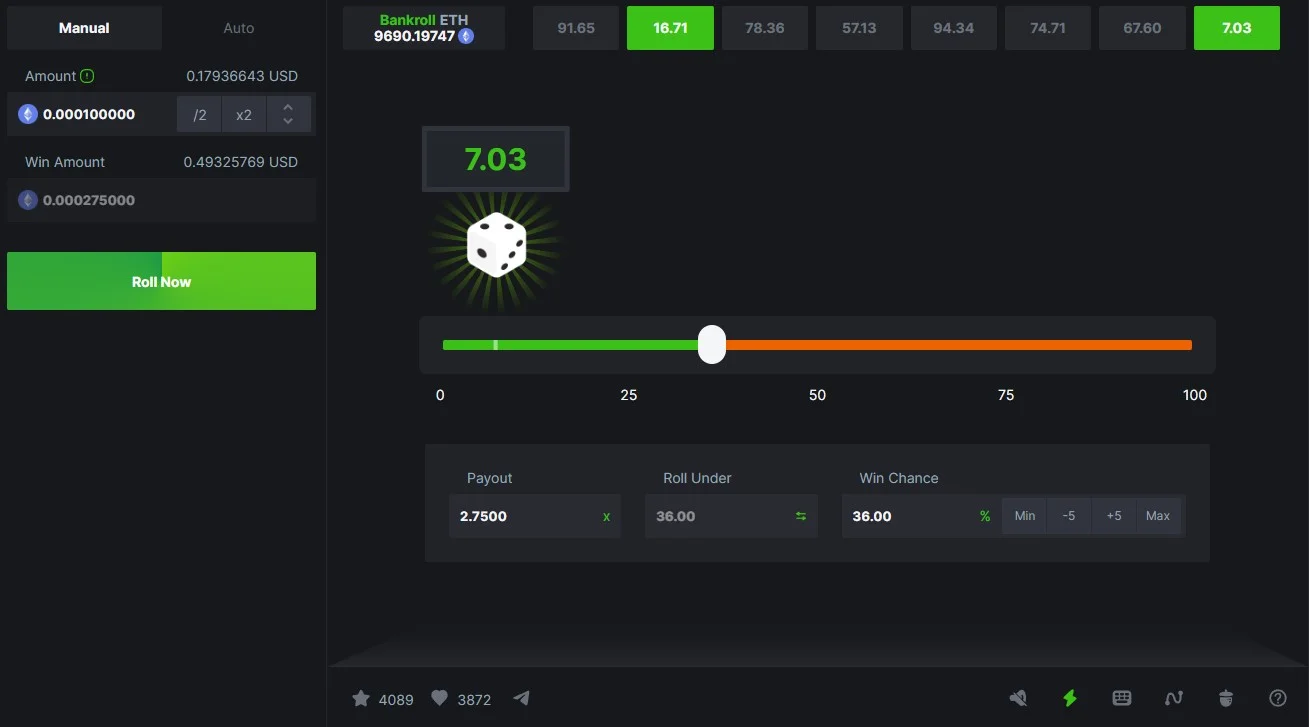The height and width of the screenshot is (727, 1309).
Task: Click the x2 double amount button
Action: (244, 115)
